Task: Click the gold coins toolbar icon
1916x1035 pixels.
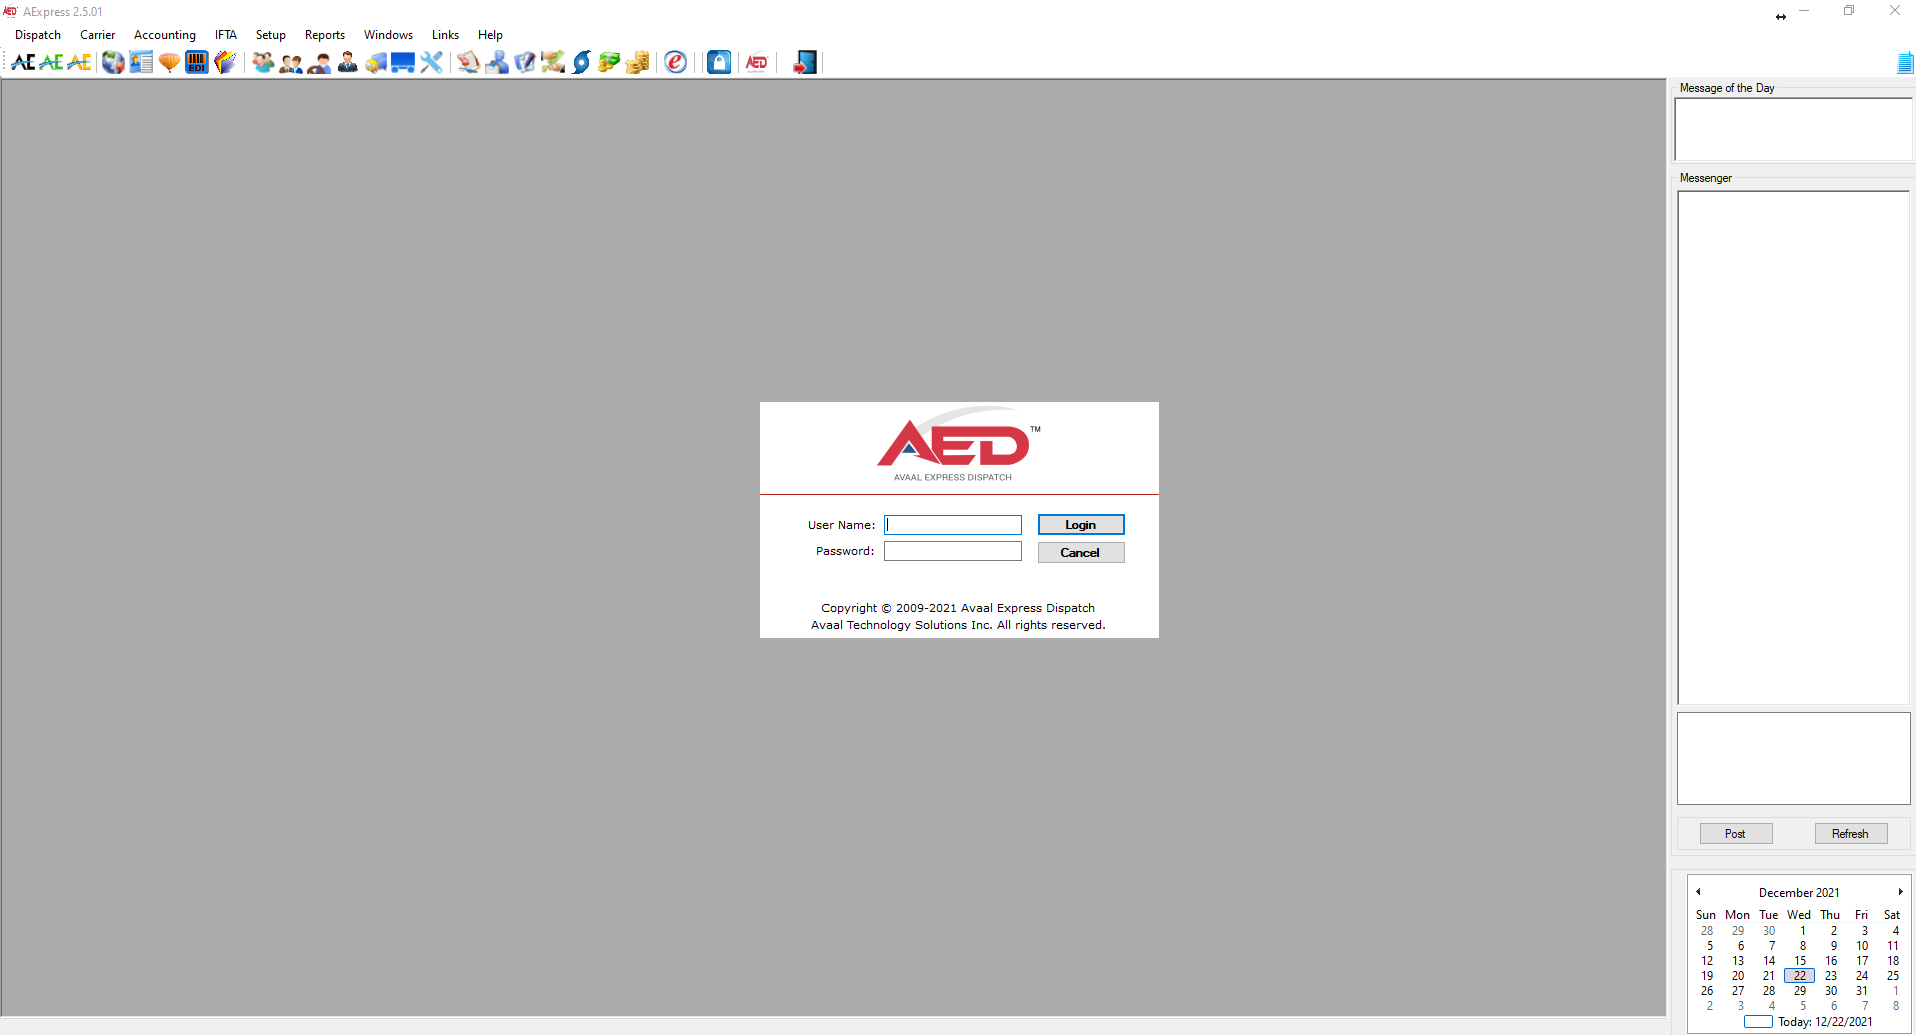Action: (x=636, y=62)
